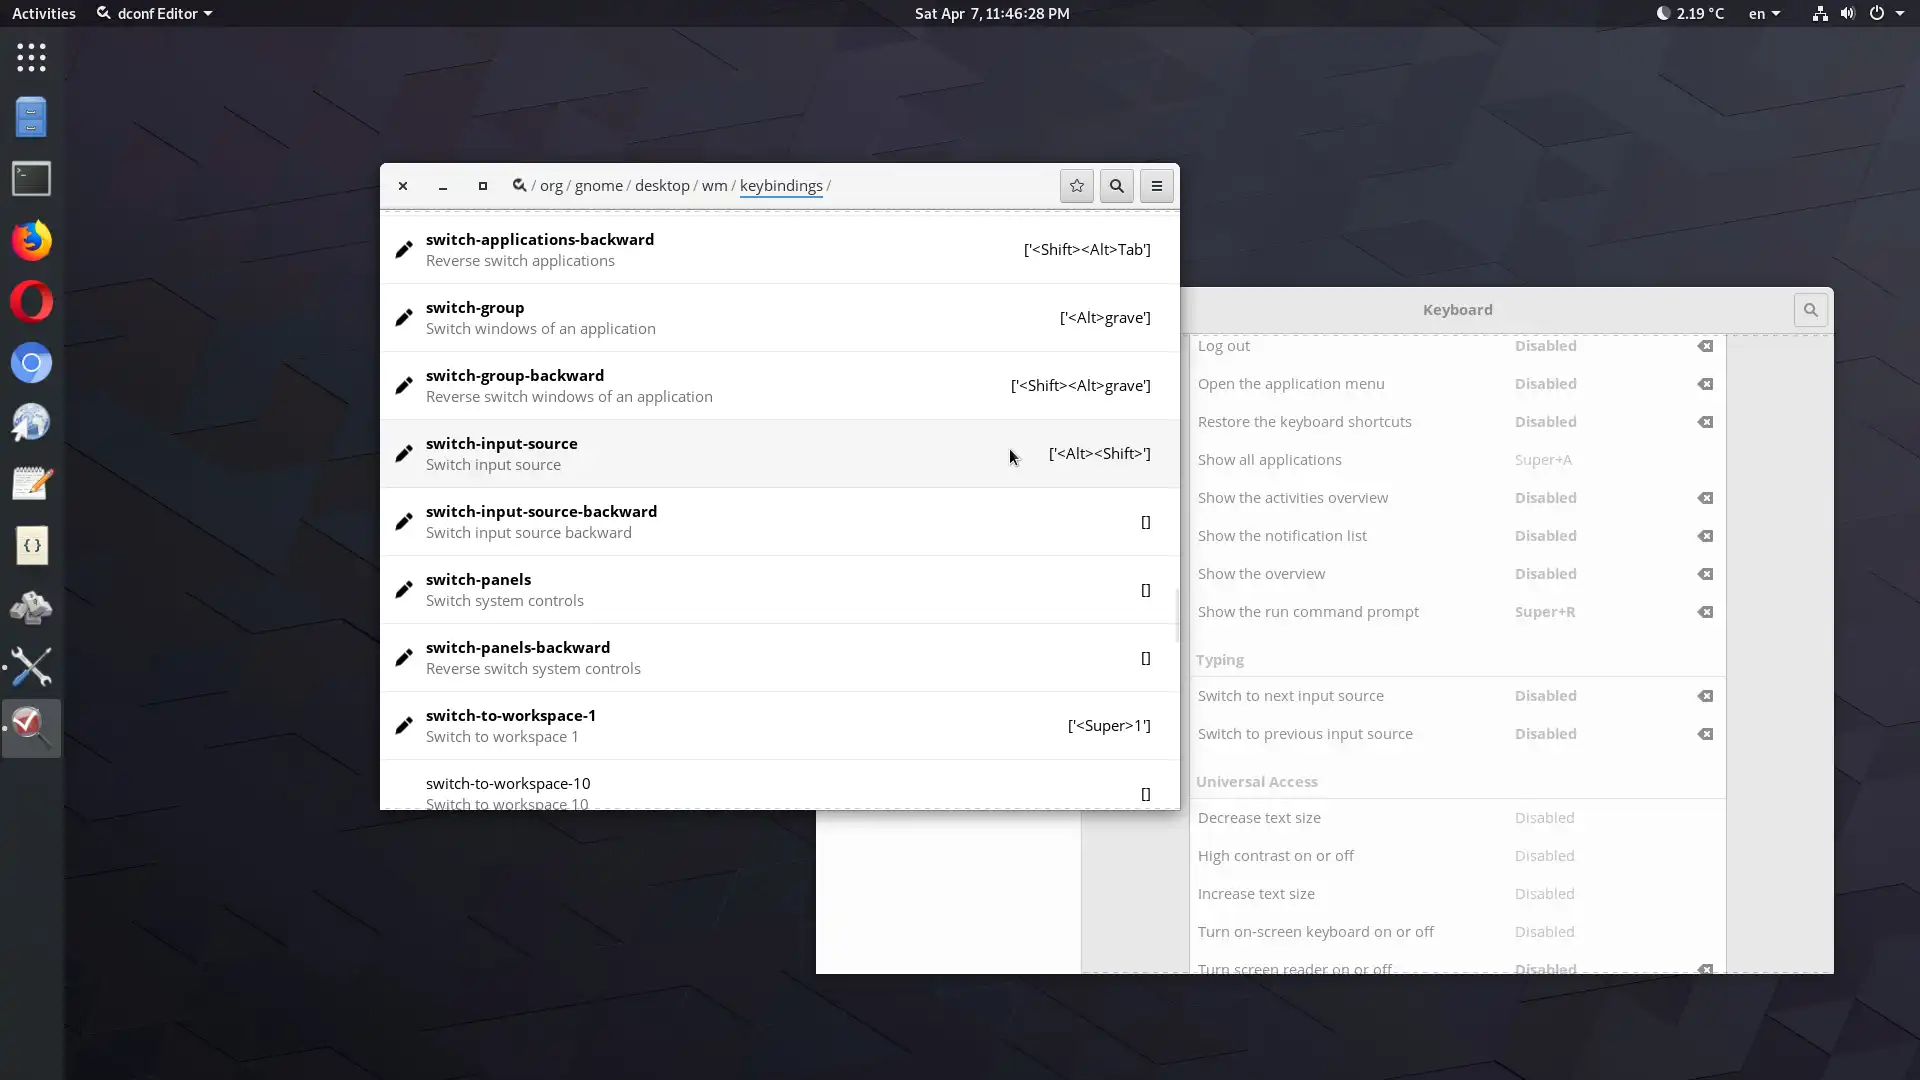This screenshot has width=1920, height=1080.
Task: Click edit pencil for switch-input-source
Action: 404,454
